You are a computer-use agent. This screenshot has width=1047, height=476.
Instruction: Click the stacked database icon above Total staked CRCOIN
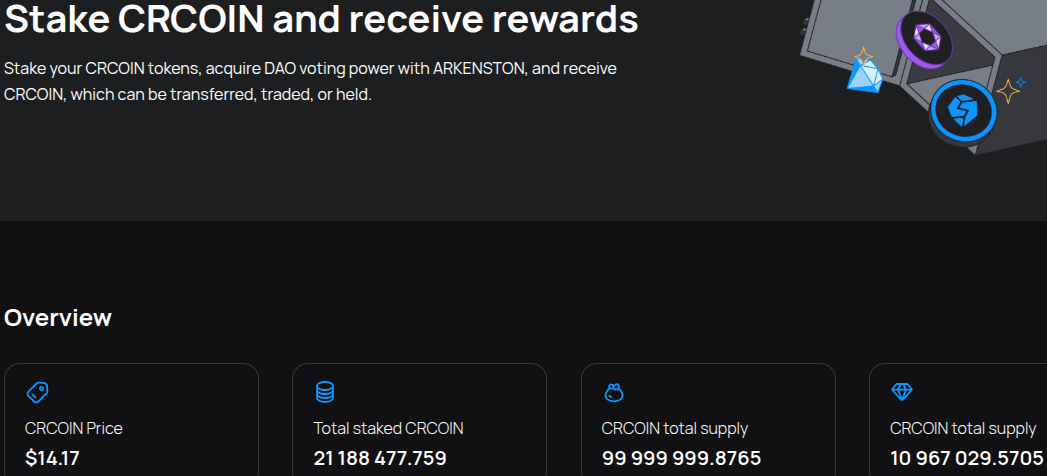[x=325, y=392]
